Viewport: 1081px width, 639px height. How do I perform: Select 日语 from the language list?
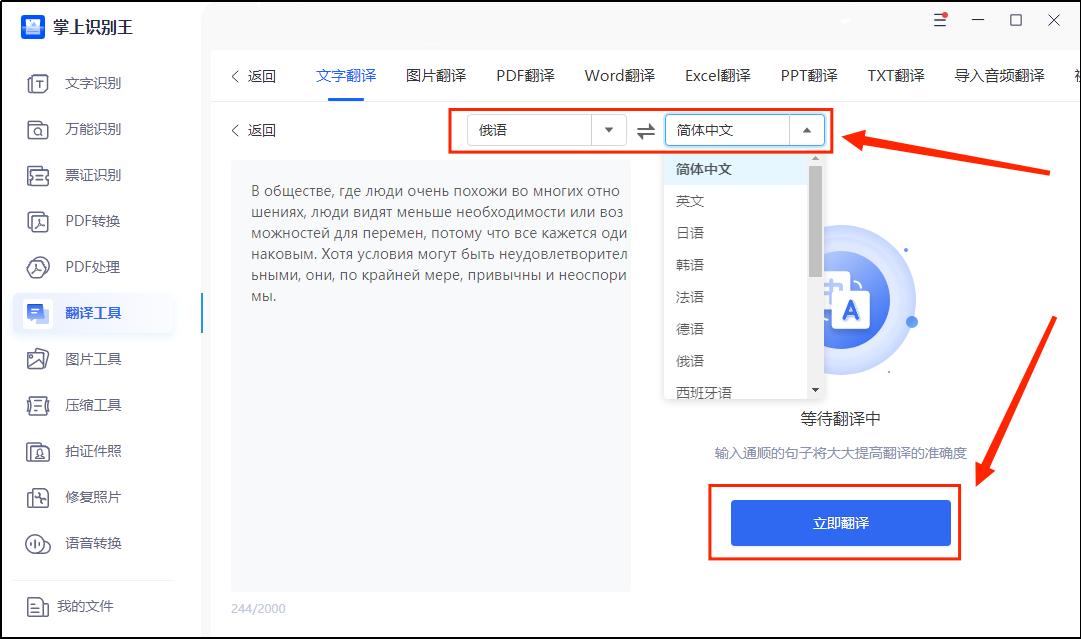coord(691,233)
